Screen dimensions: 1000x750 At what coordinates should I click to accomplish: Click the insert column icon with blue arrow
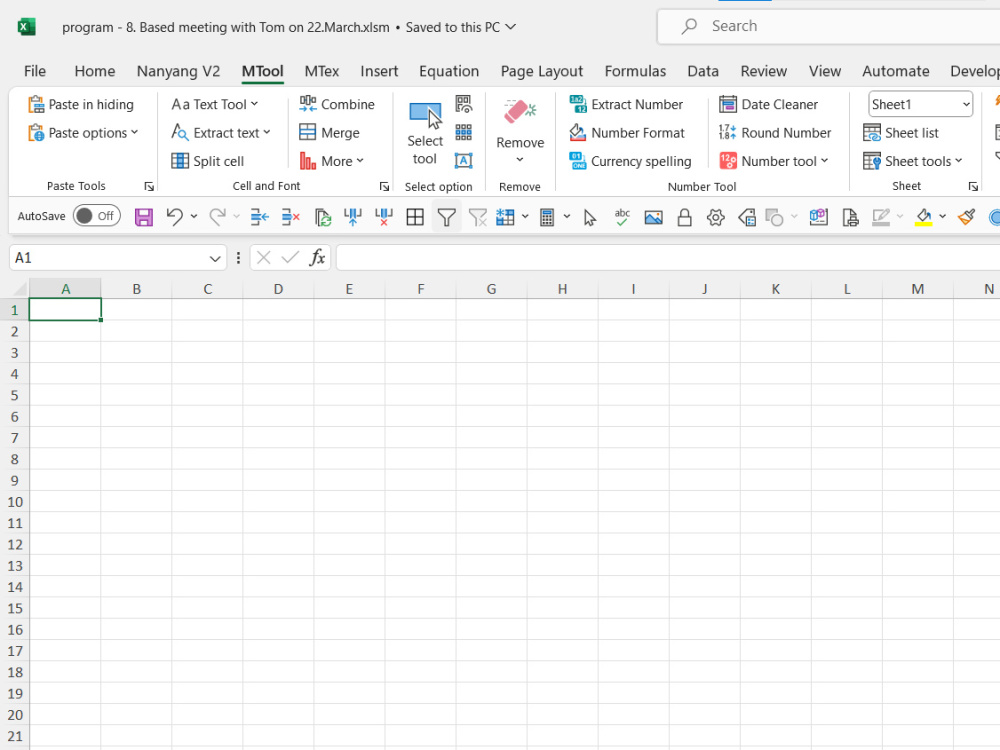click(353, 217)
